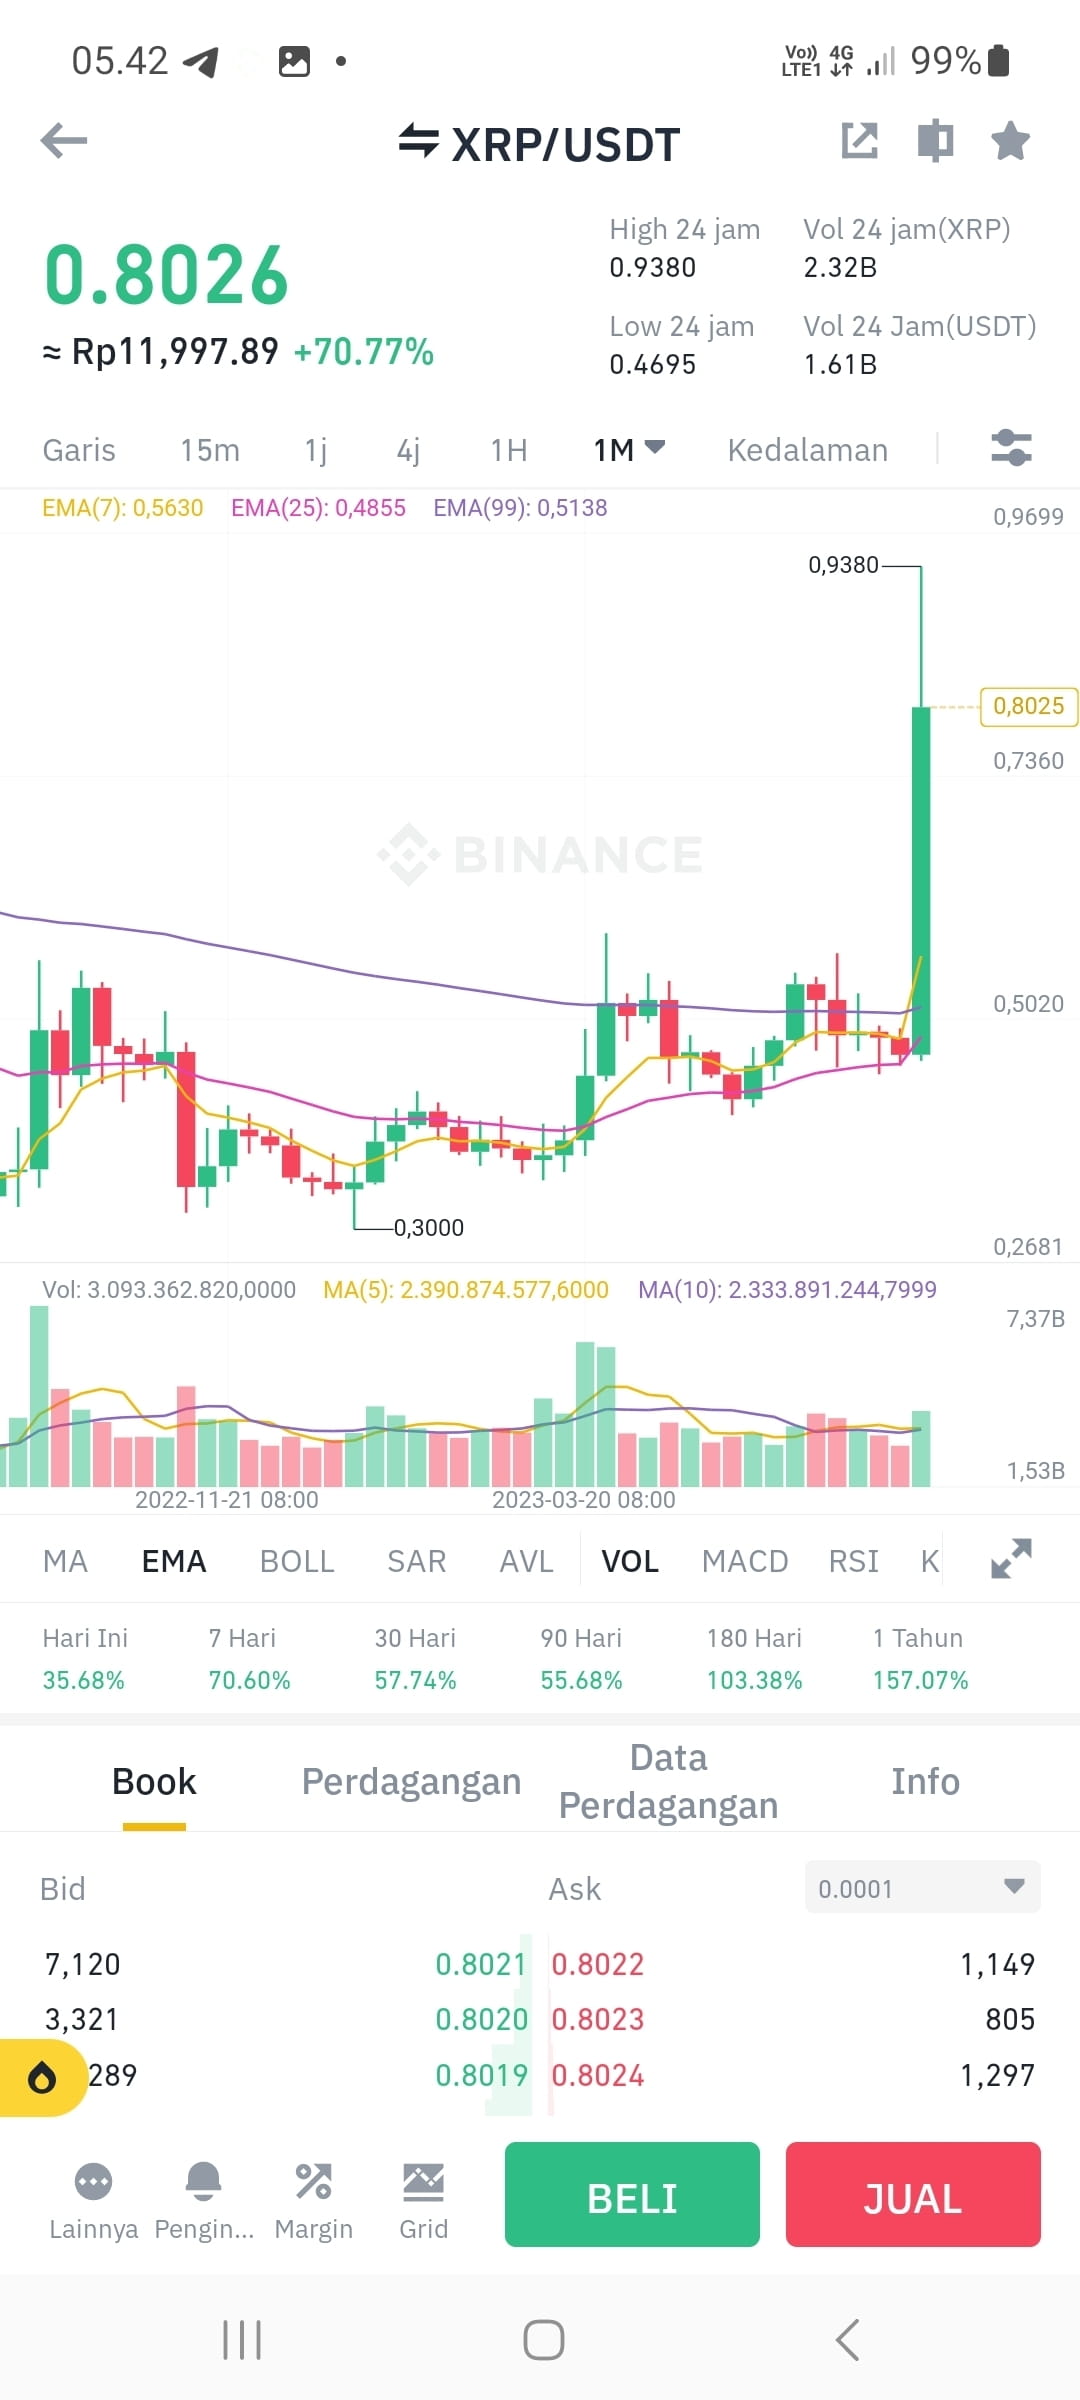
Task: Open chart settings with the sliders icon
Action: [1014, 450]
